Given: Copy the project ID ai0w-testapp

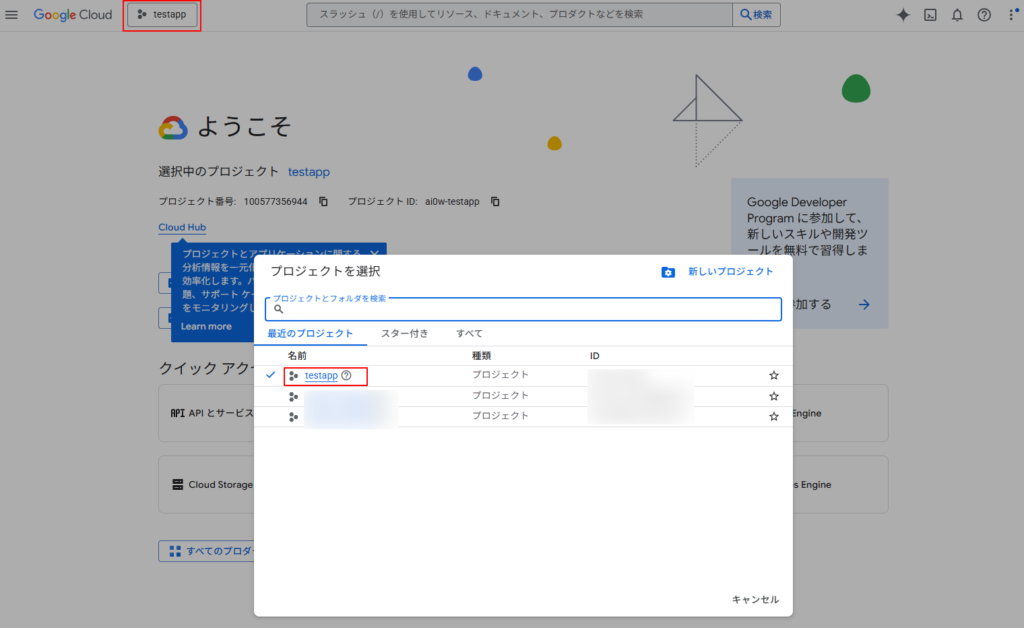Looking at the screenshot, I should pyautogui.click(x=495, y=202).
